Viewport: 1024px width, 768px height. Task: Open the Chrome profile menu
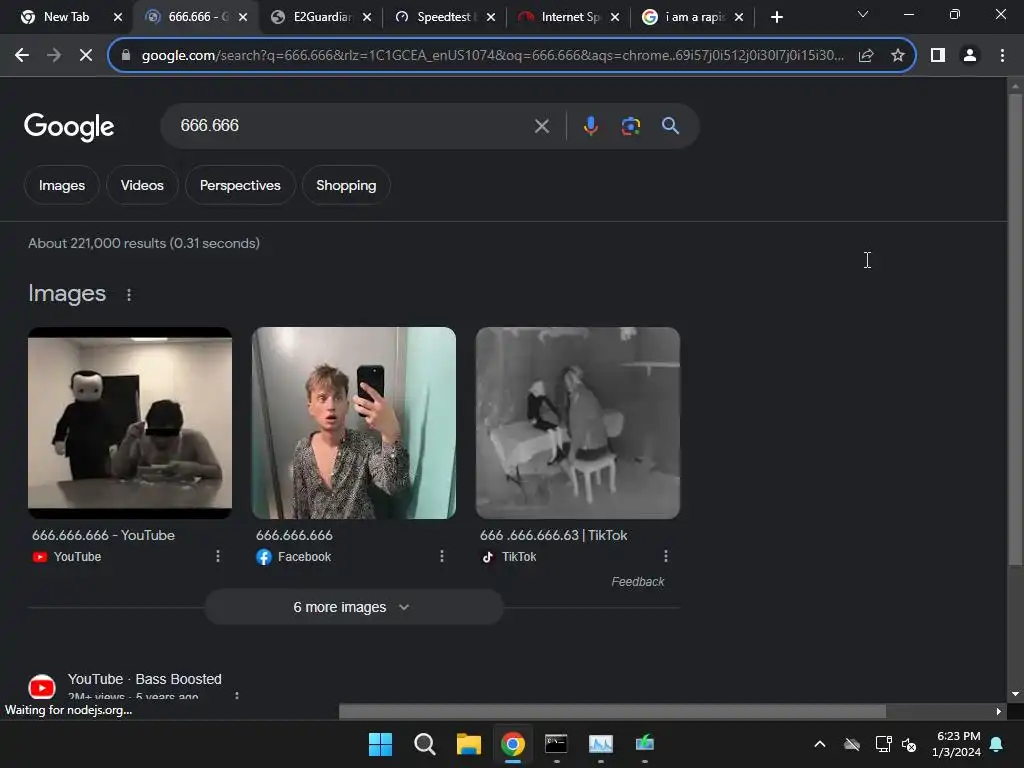970,56
